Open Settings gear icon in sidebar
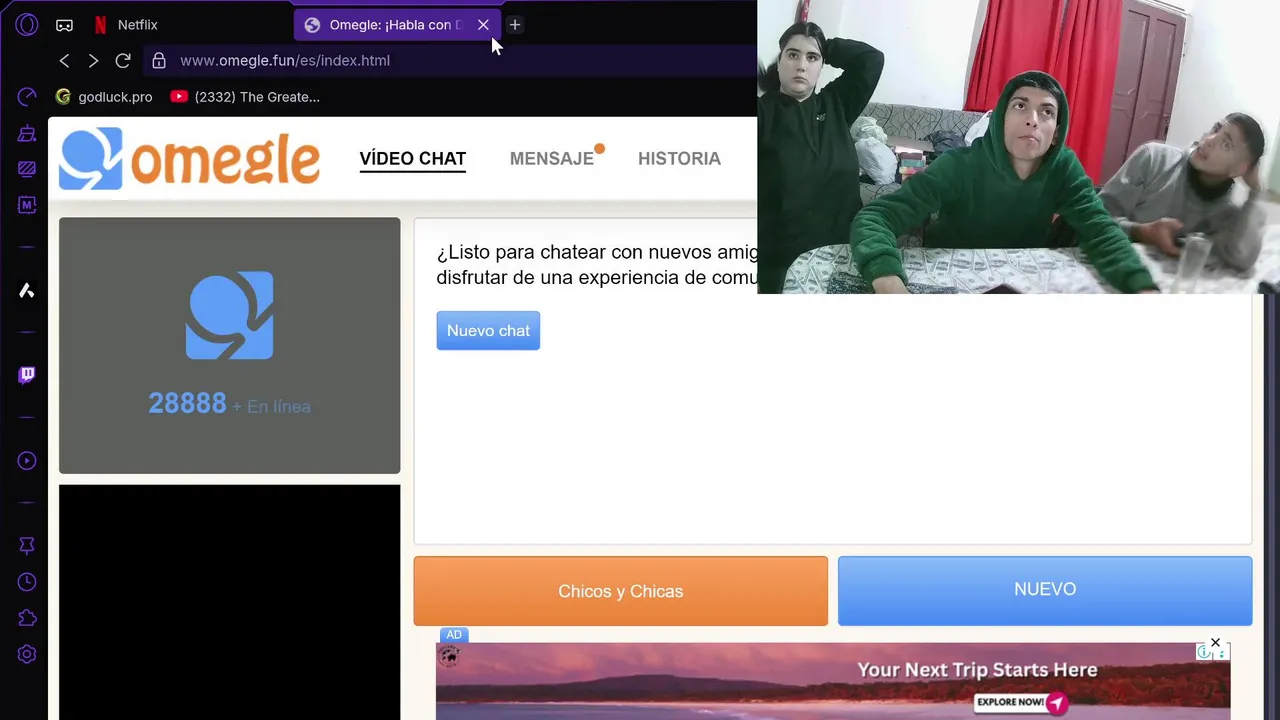The image size is (1280, 720). click(27, 654)
